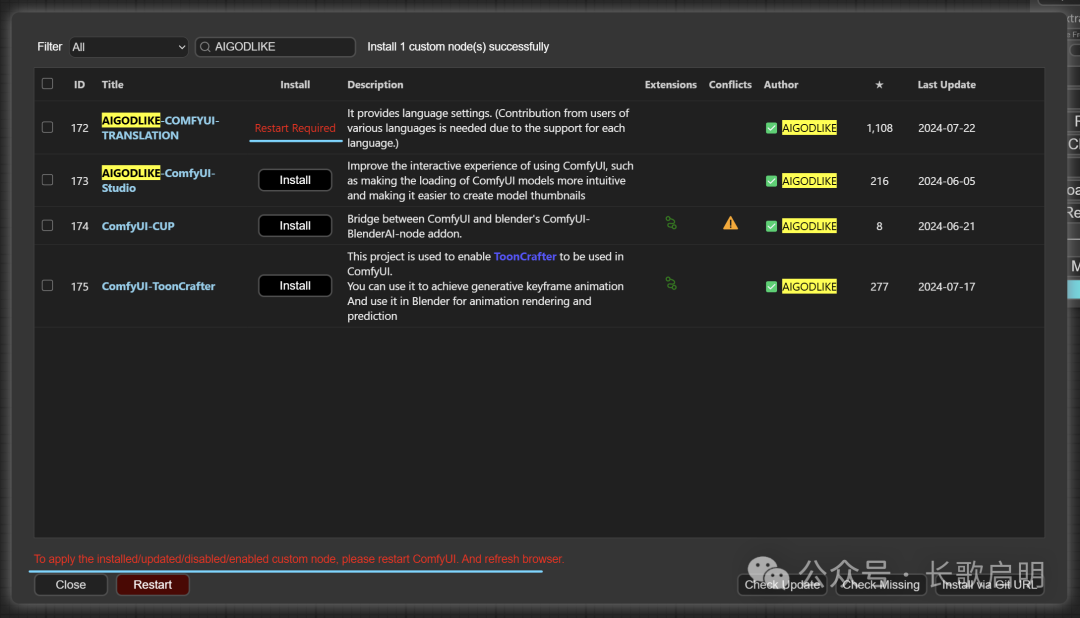
Task: Click the green verified icon in row 172
Action: tap(771, 128)
